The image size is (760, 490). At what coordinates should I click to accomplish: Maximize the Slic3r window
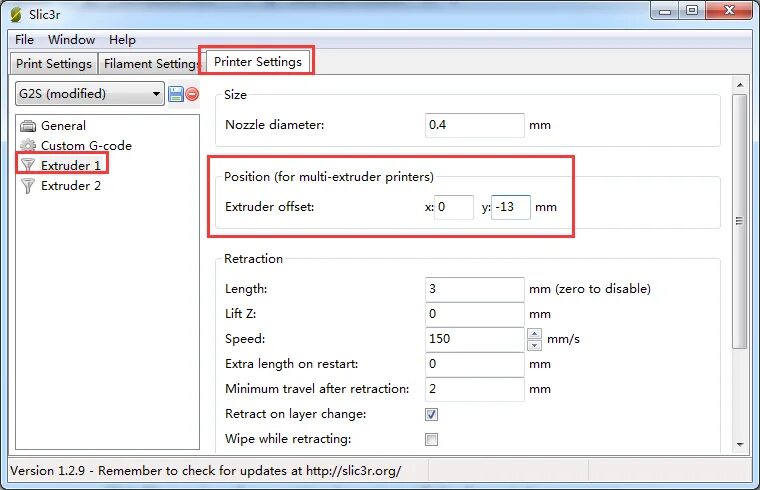click(x=692, y=11)
